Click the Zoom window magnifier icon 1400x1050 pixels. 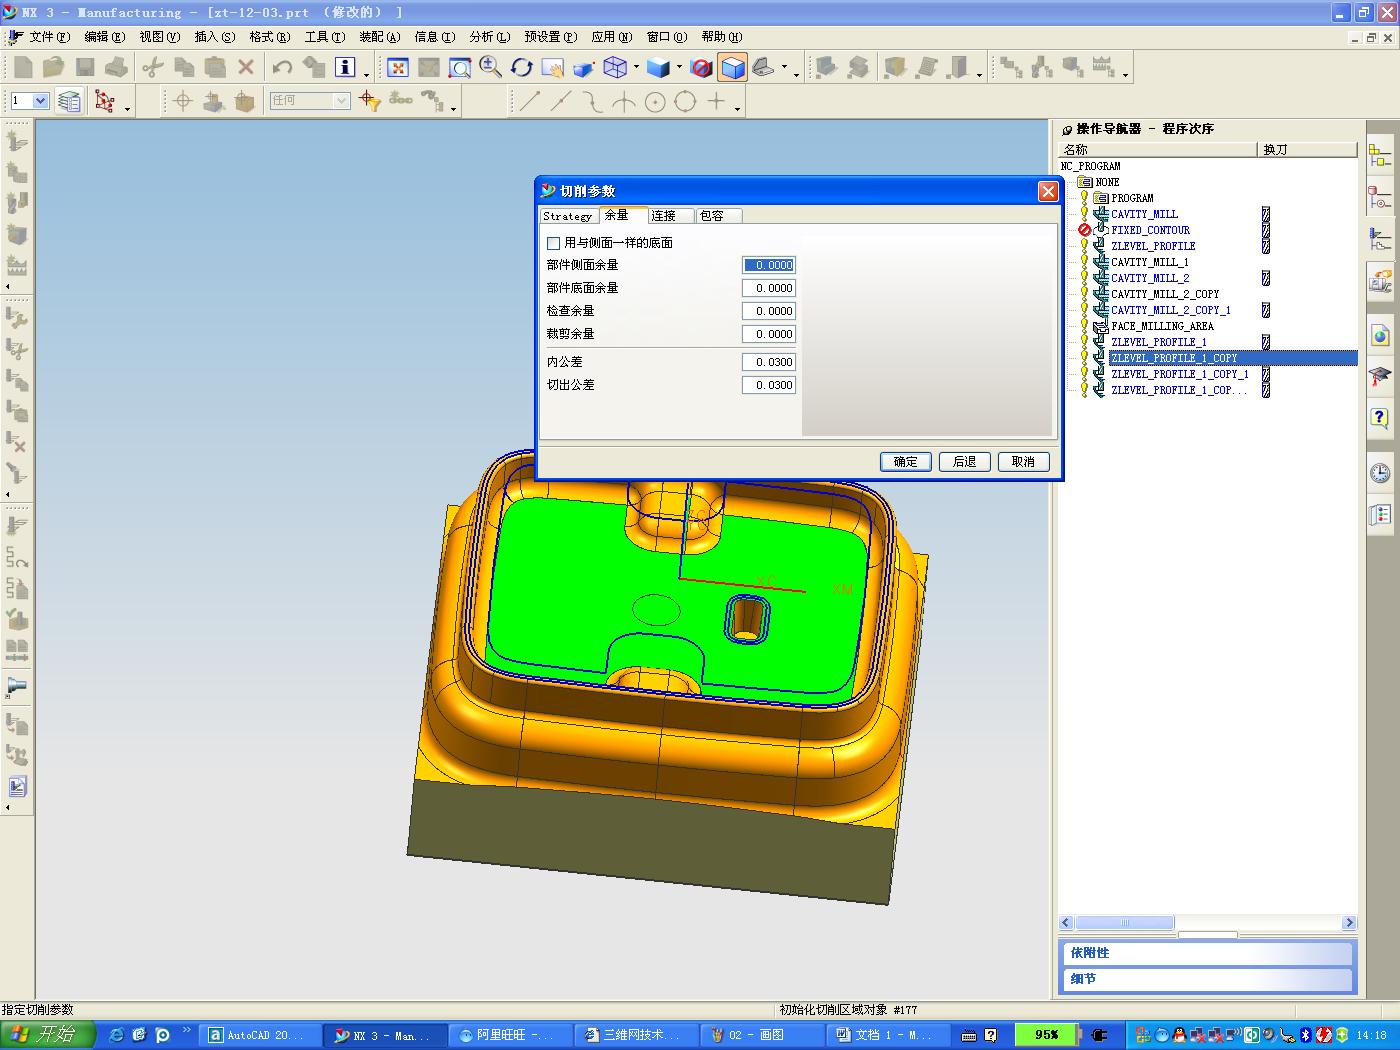click(x=460, y=67)
